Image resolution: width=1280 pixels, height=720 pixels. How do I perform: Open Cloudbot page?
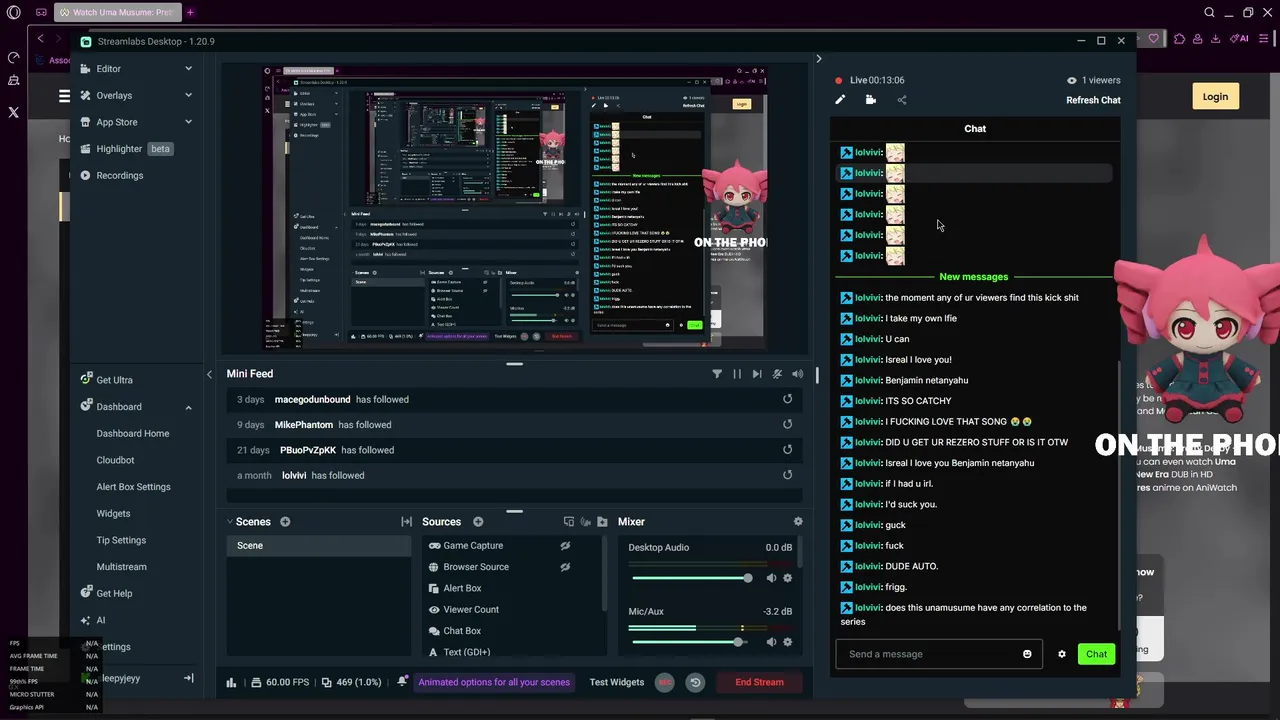115,460
